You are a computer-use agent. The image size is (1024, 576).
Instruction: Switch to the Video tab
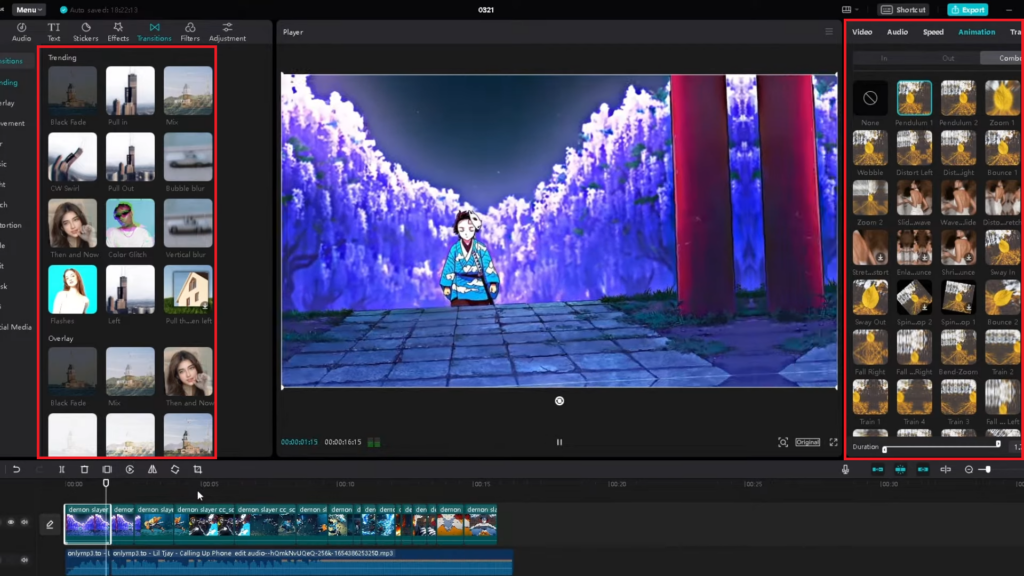pos(862,31)
